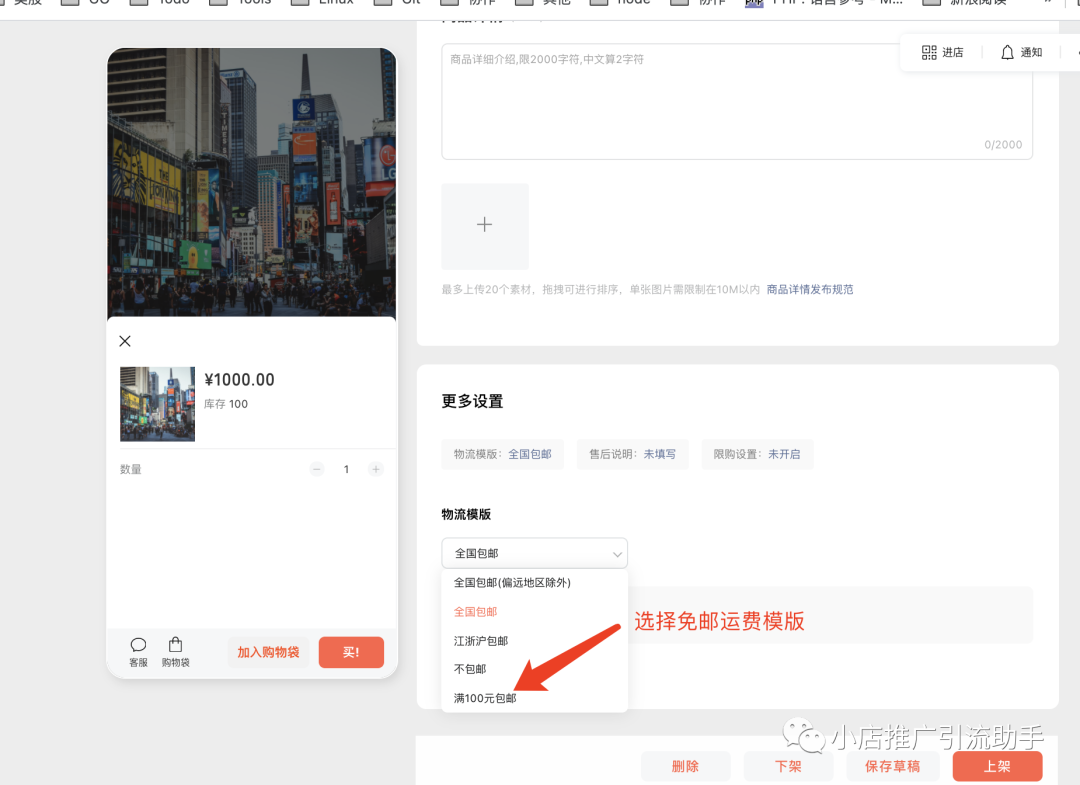Click the product thumbnail beside ¥1000.00
Image resolution: width=1080 pixels, height=785 pixels.
point(158,404)
